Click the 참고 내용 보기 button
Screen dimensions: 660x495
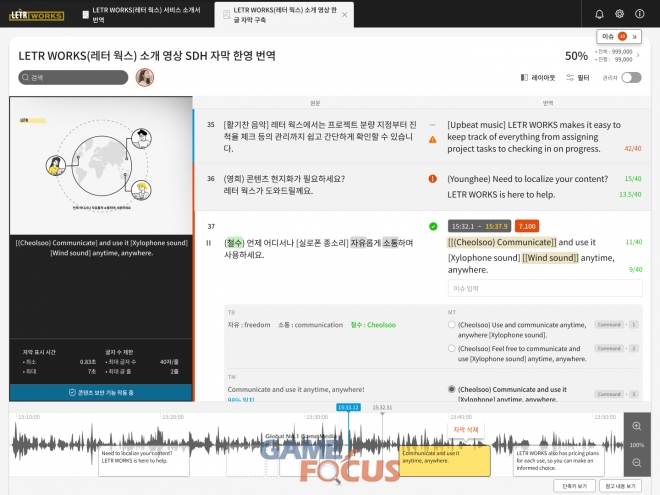pos(620,486)
